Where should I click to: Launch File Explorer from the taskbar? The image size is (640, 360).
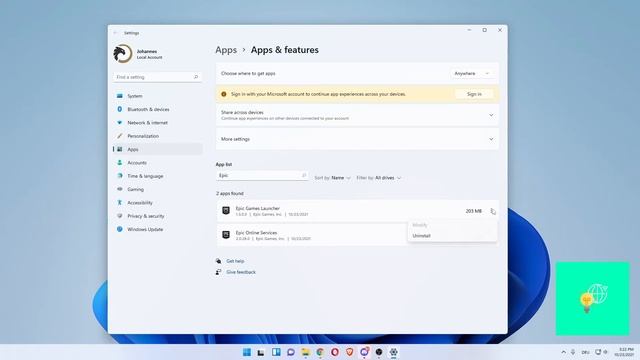point(305,352)
